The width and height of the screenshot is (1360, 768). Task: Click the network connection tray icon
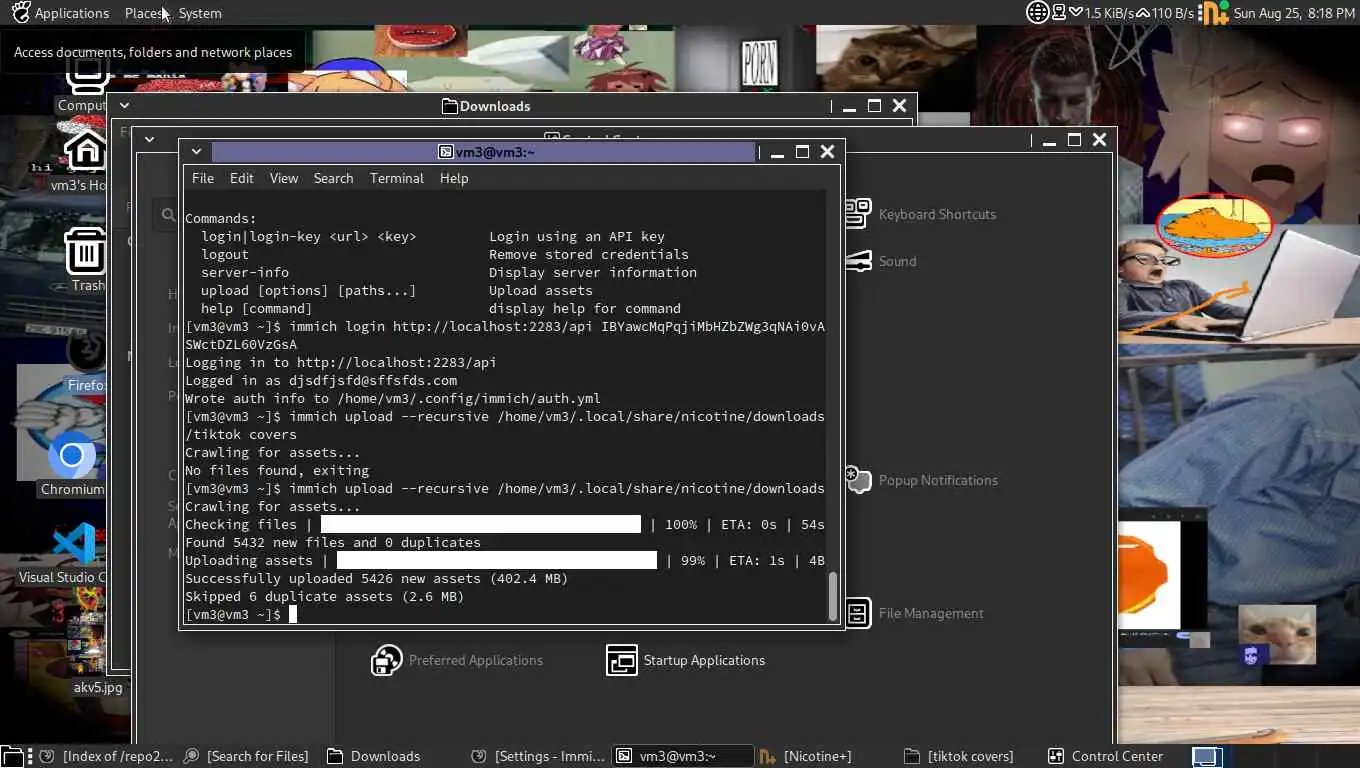click(x=1058, y=13)
